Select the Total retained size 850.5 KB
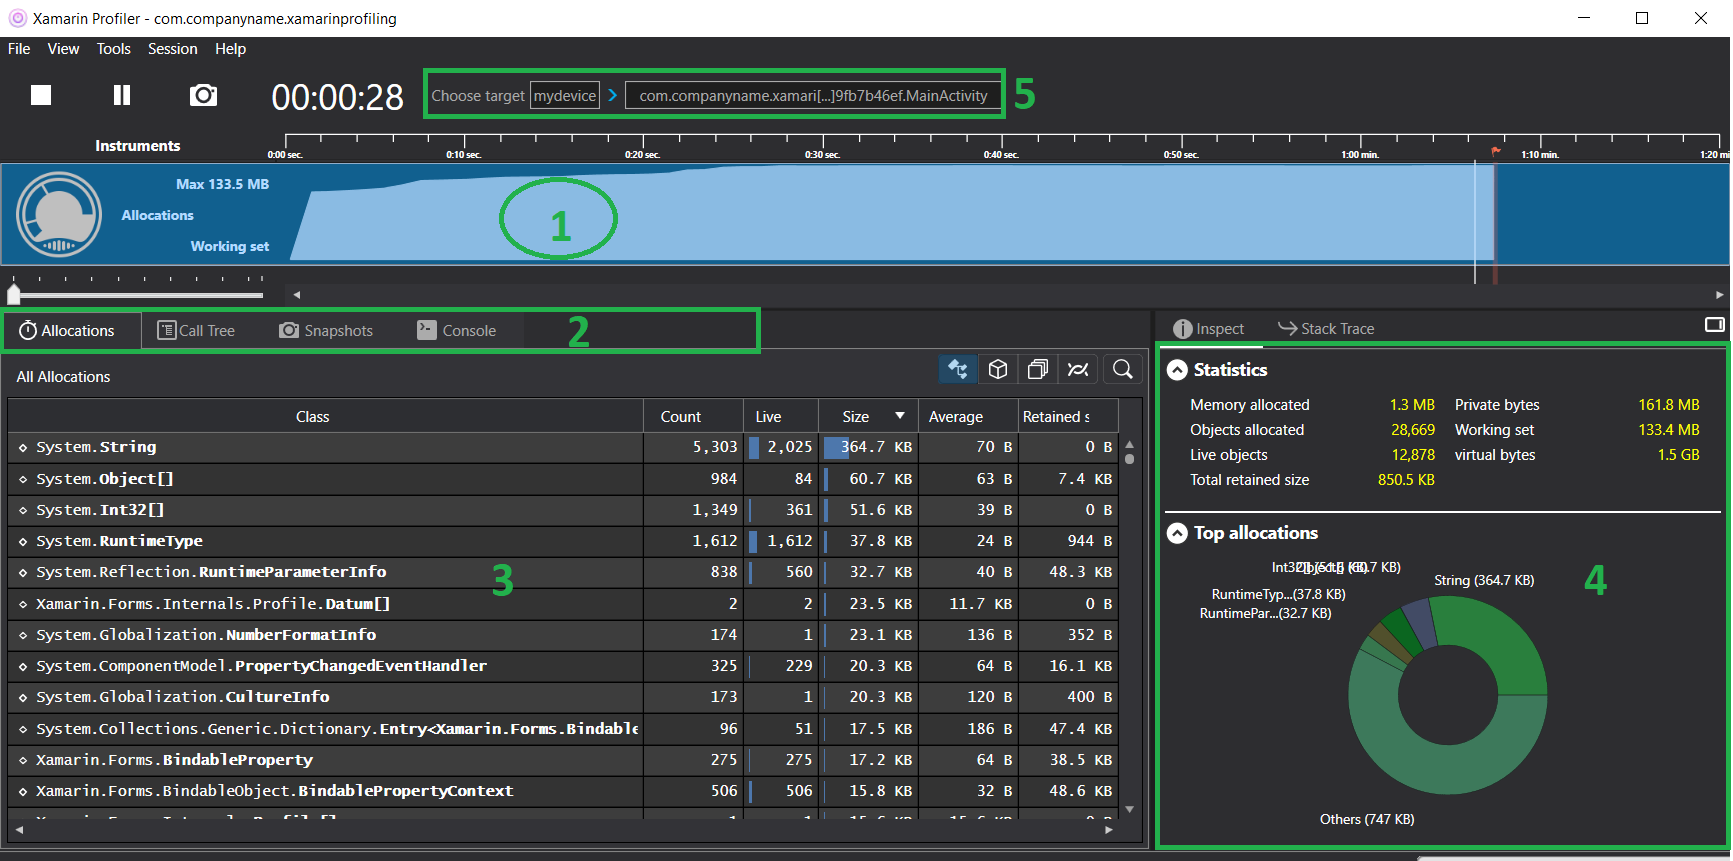This screenshot has width=1733, height=861. coord(1406,480)
